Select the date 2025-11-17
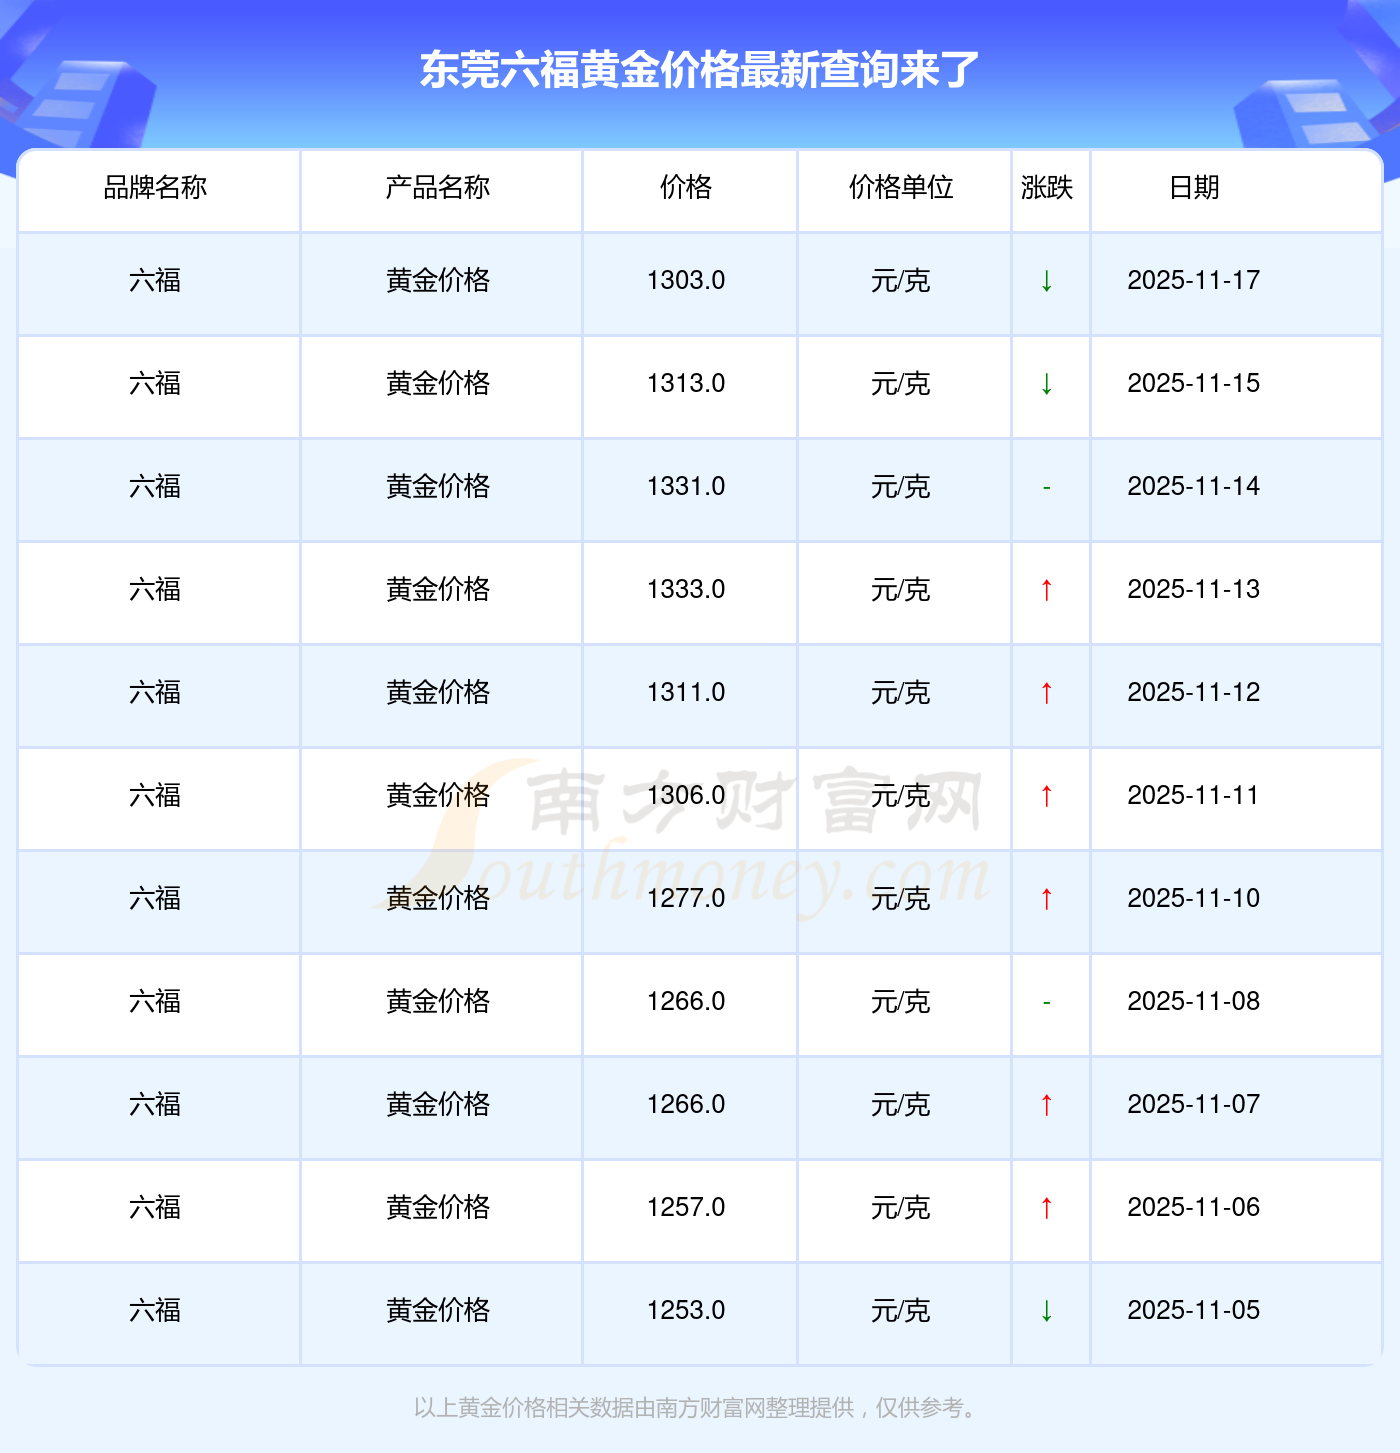The height and width of the screenshot is (1453, 1400). click(x=1194, y=280)
